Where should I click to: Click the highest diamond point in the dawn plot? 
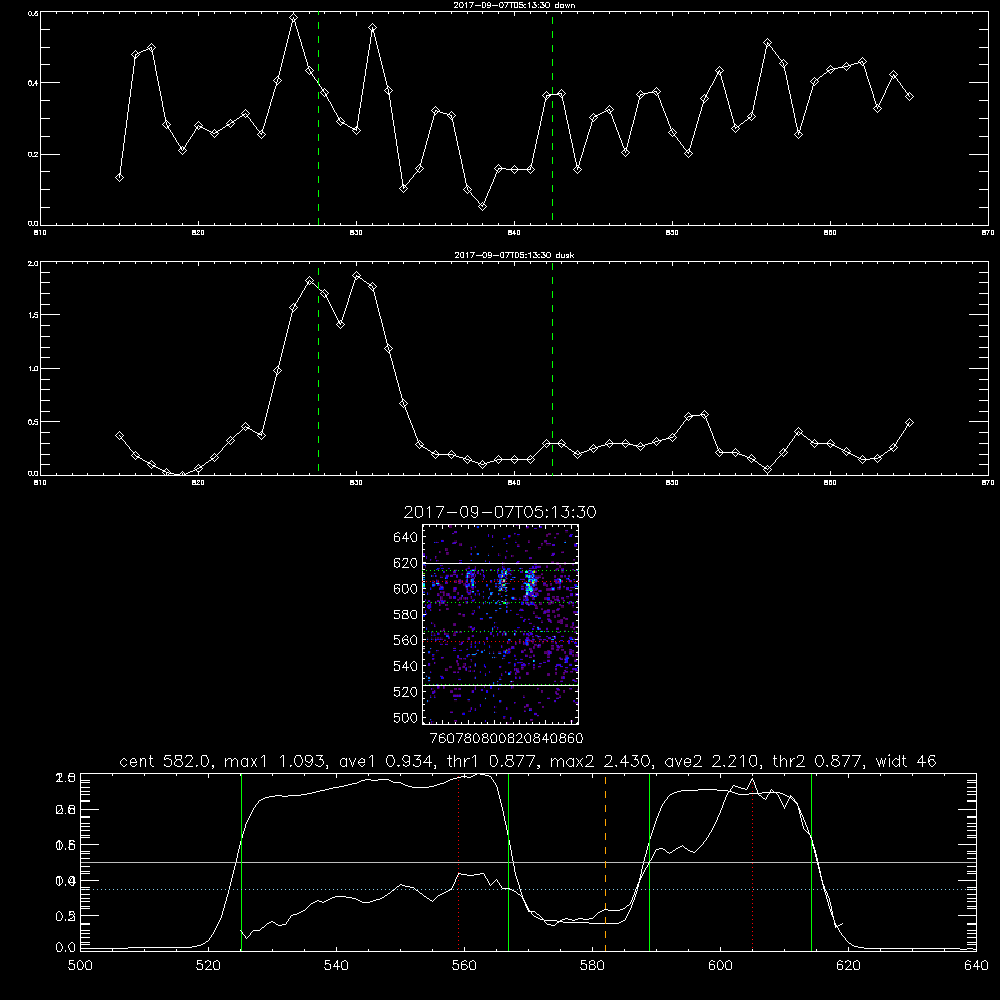coord(293,18)
